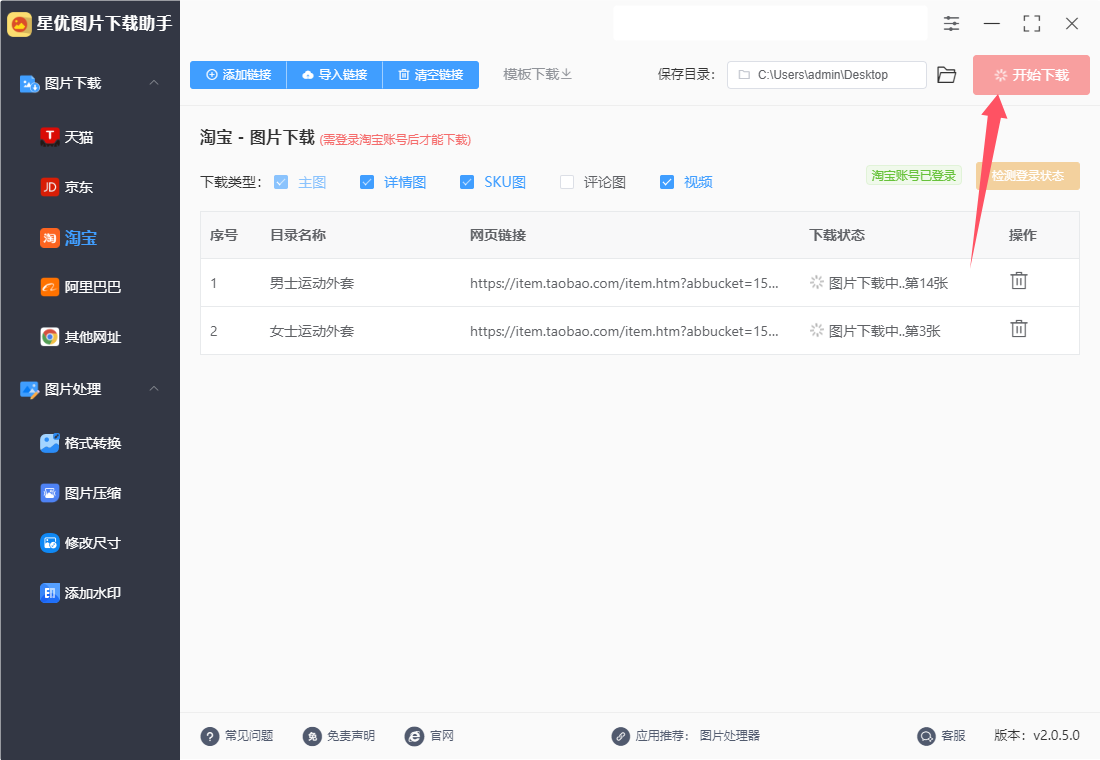Click the IE browser footer icon

pyautogui.click(x=415, y=736)
